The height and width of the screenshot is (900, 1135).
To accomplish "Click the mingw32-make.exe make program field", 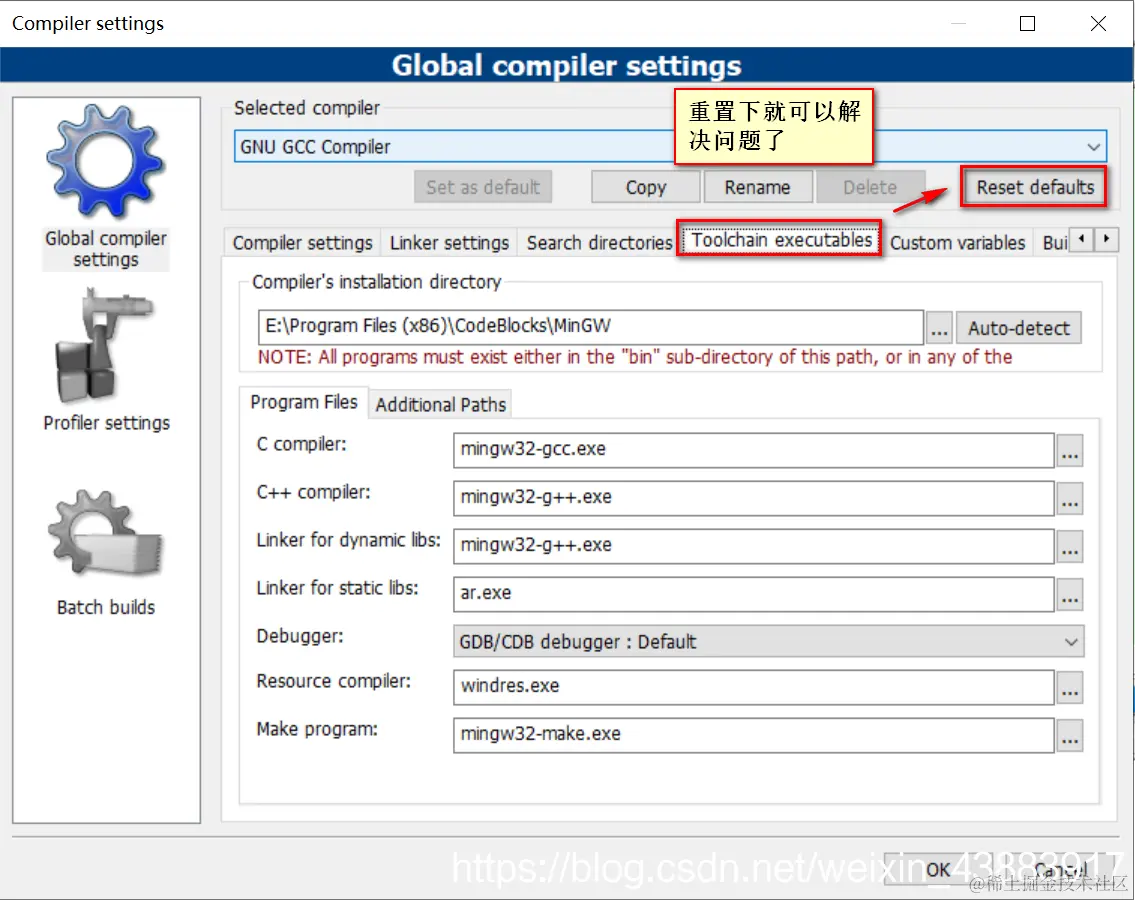I will point(753,735).
